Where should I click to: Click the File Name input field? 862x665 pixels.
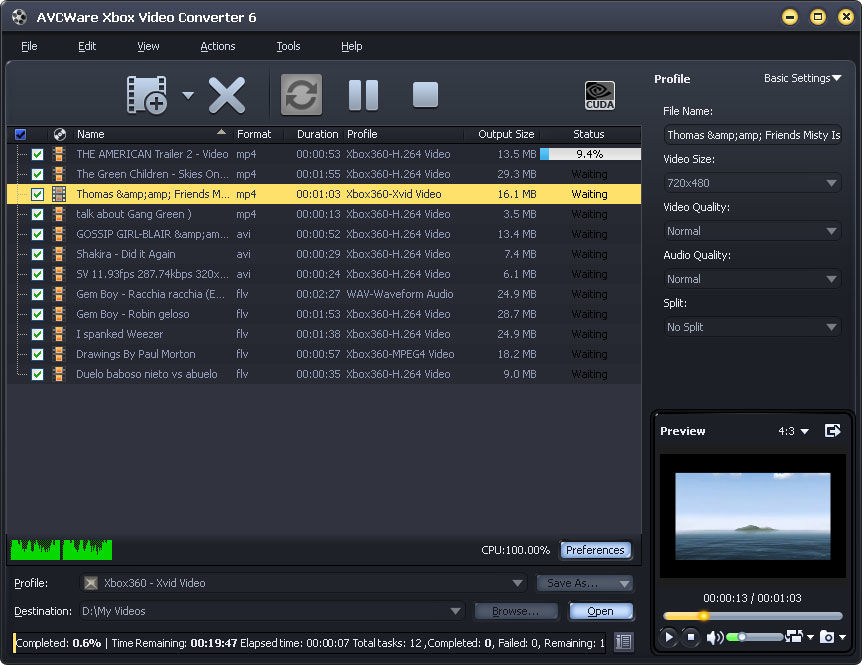(x=752, y=135)
